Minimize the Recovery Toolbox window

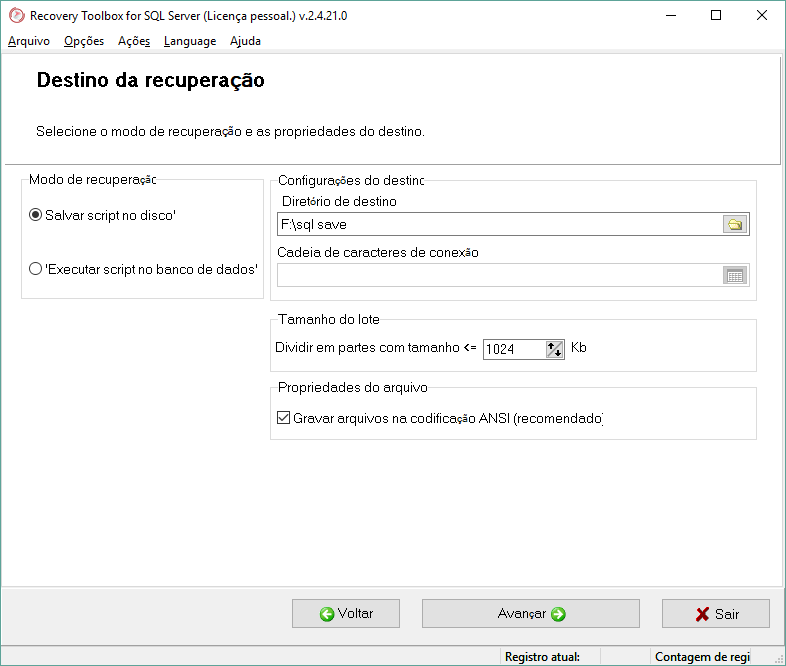click(x=671, y=16)
